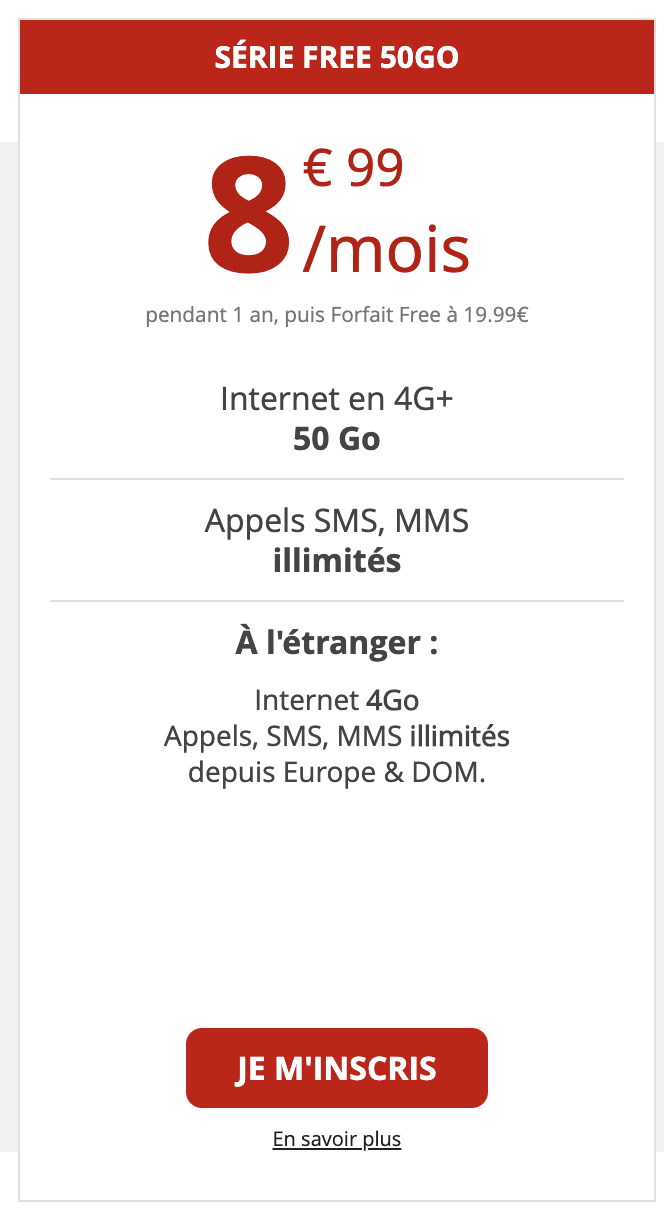Click the 'depuis Europe & DOM.' text
The width and height of the screenshot is (664, 1224).
(336, 773)
